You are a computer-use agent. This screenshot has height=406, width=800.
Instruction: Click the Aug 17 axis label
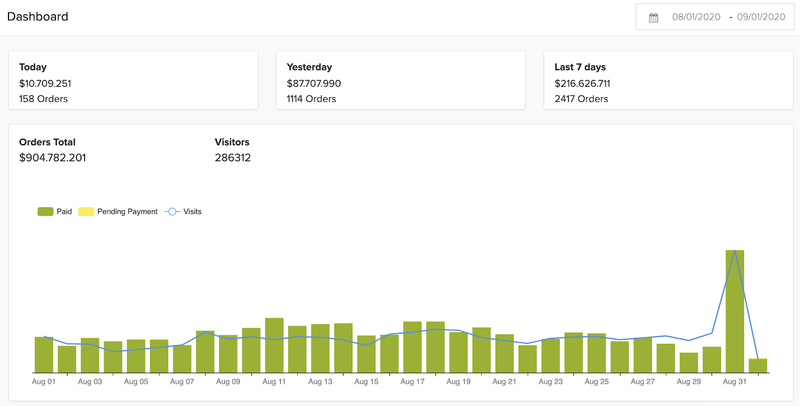(412, 382)
